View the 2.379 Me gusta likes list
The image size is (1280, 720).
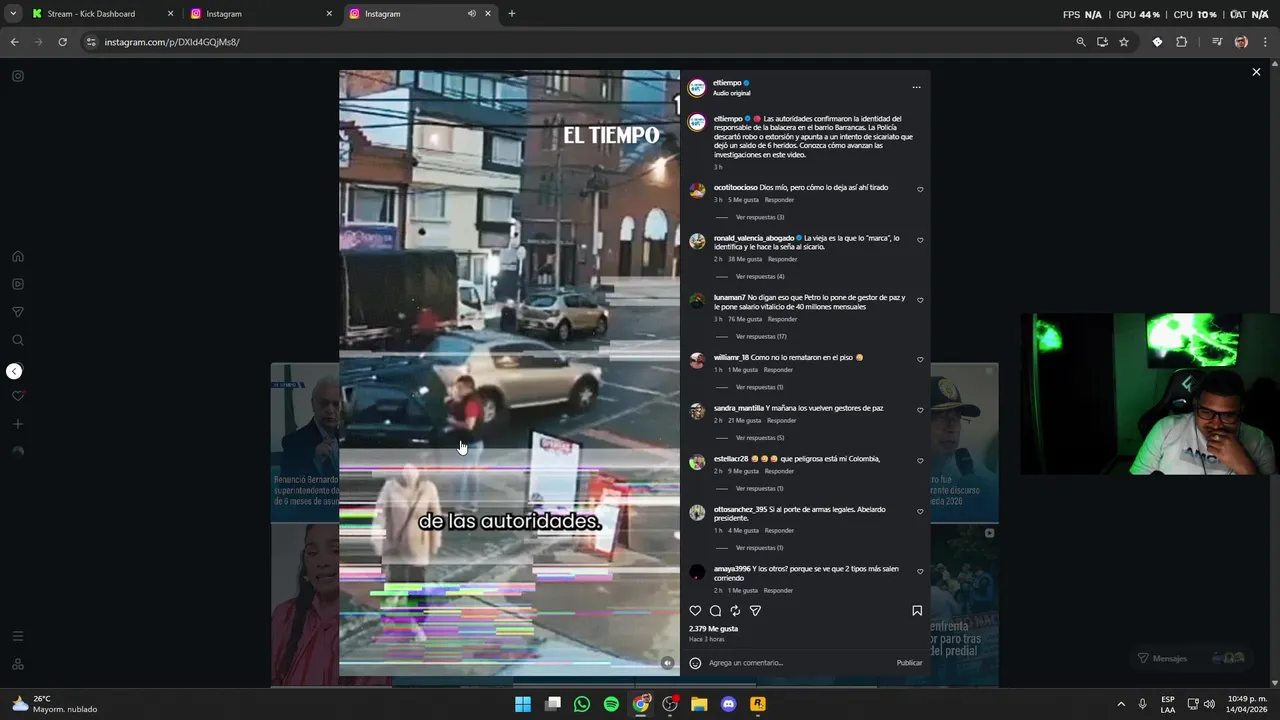click(x=713, y=629)
